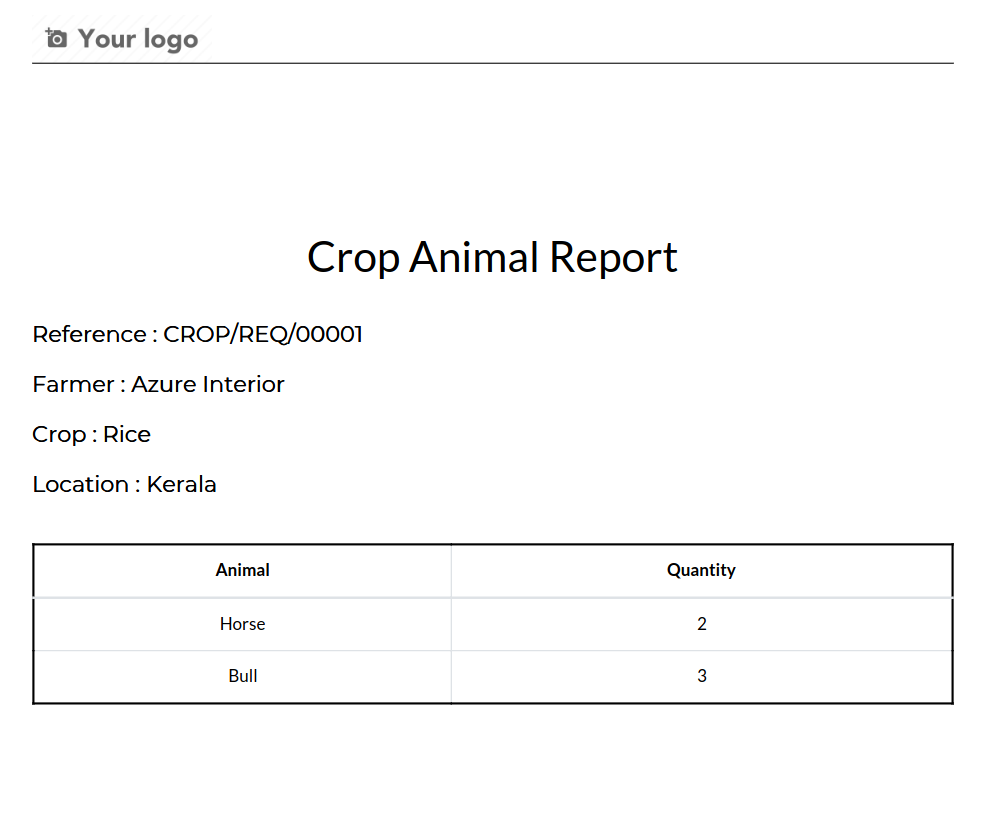
Task: Click the "Your logo" placeholder text
Action: 138,39
